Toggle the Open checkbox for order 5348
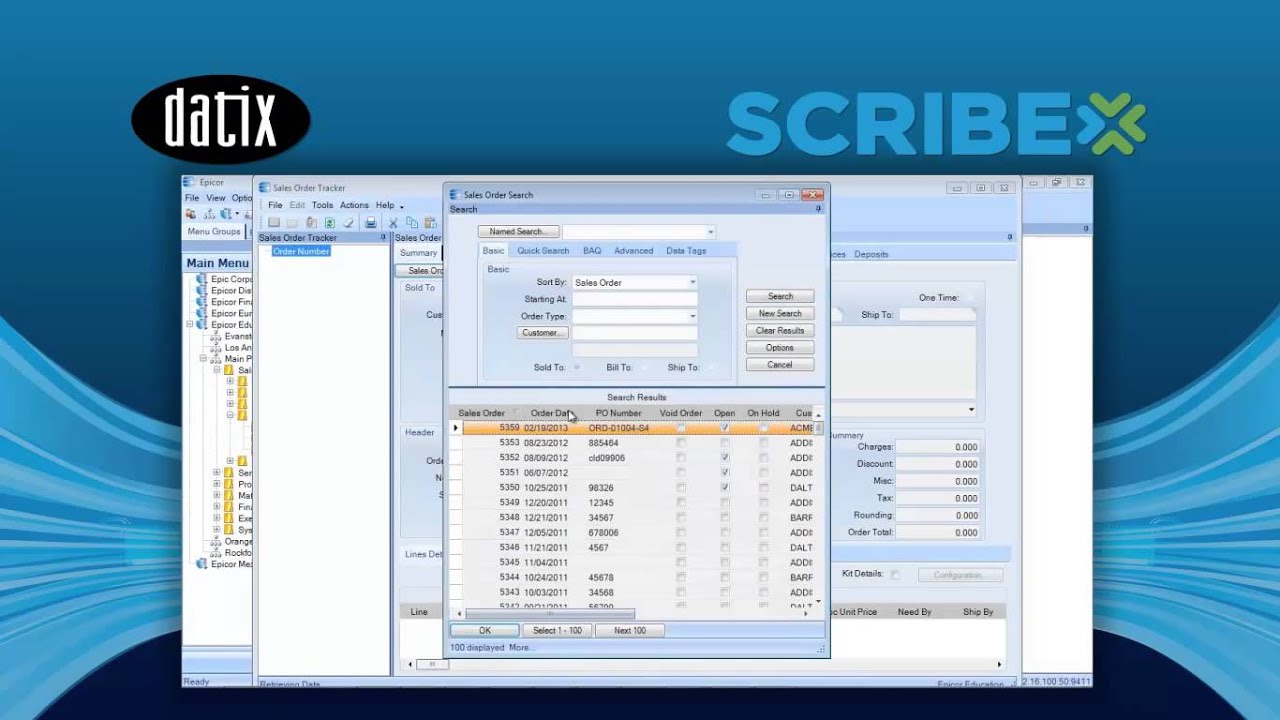Viewport: 1280px width, 720px height. click(725, 518)
